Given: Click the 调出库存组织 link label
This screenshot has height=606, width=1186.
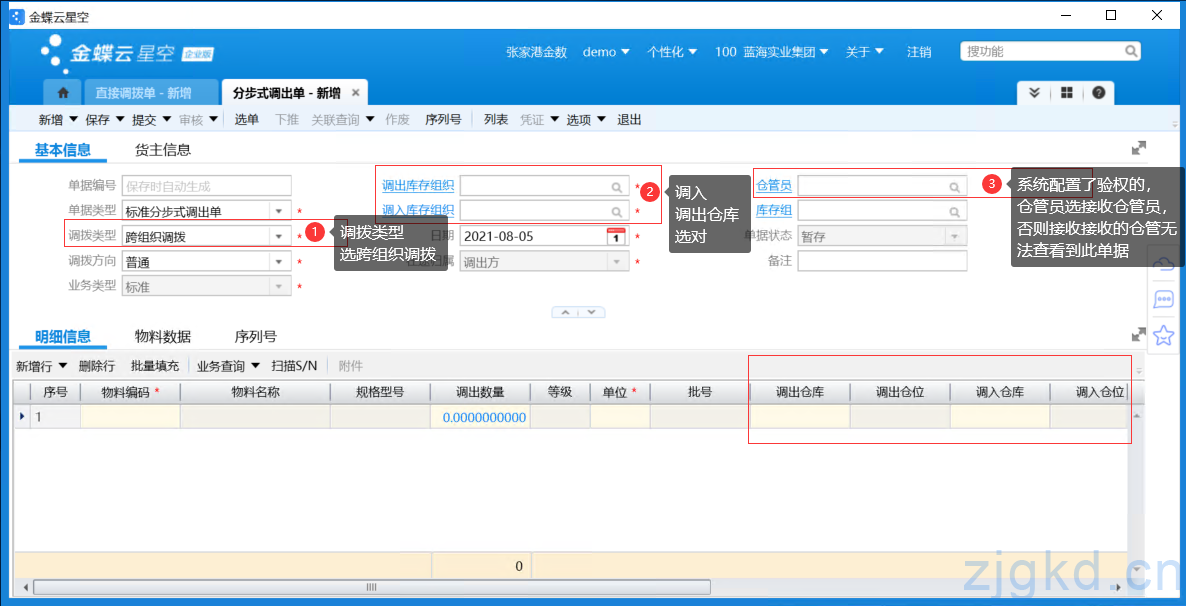Looking at the screenshot, I should 418,186.
